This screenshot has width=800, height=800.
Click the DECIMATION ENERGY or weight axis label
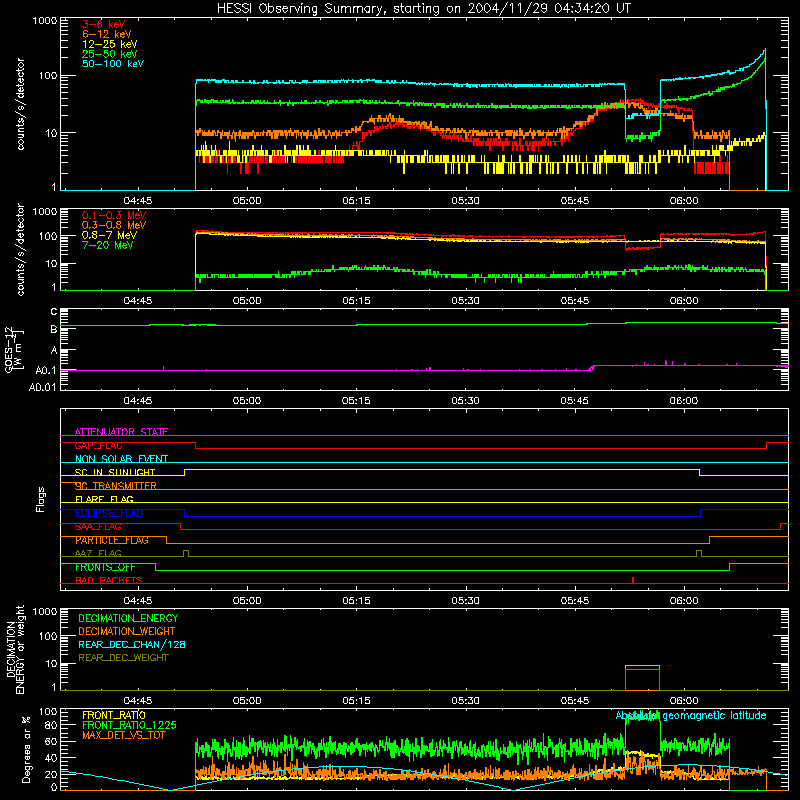pyautogui.click(x=15, y=649)
